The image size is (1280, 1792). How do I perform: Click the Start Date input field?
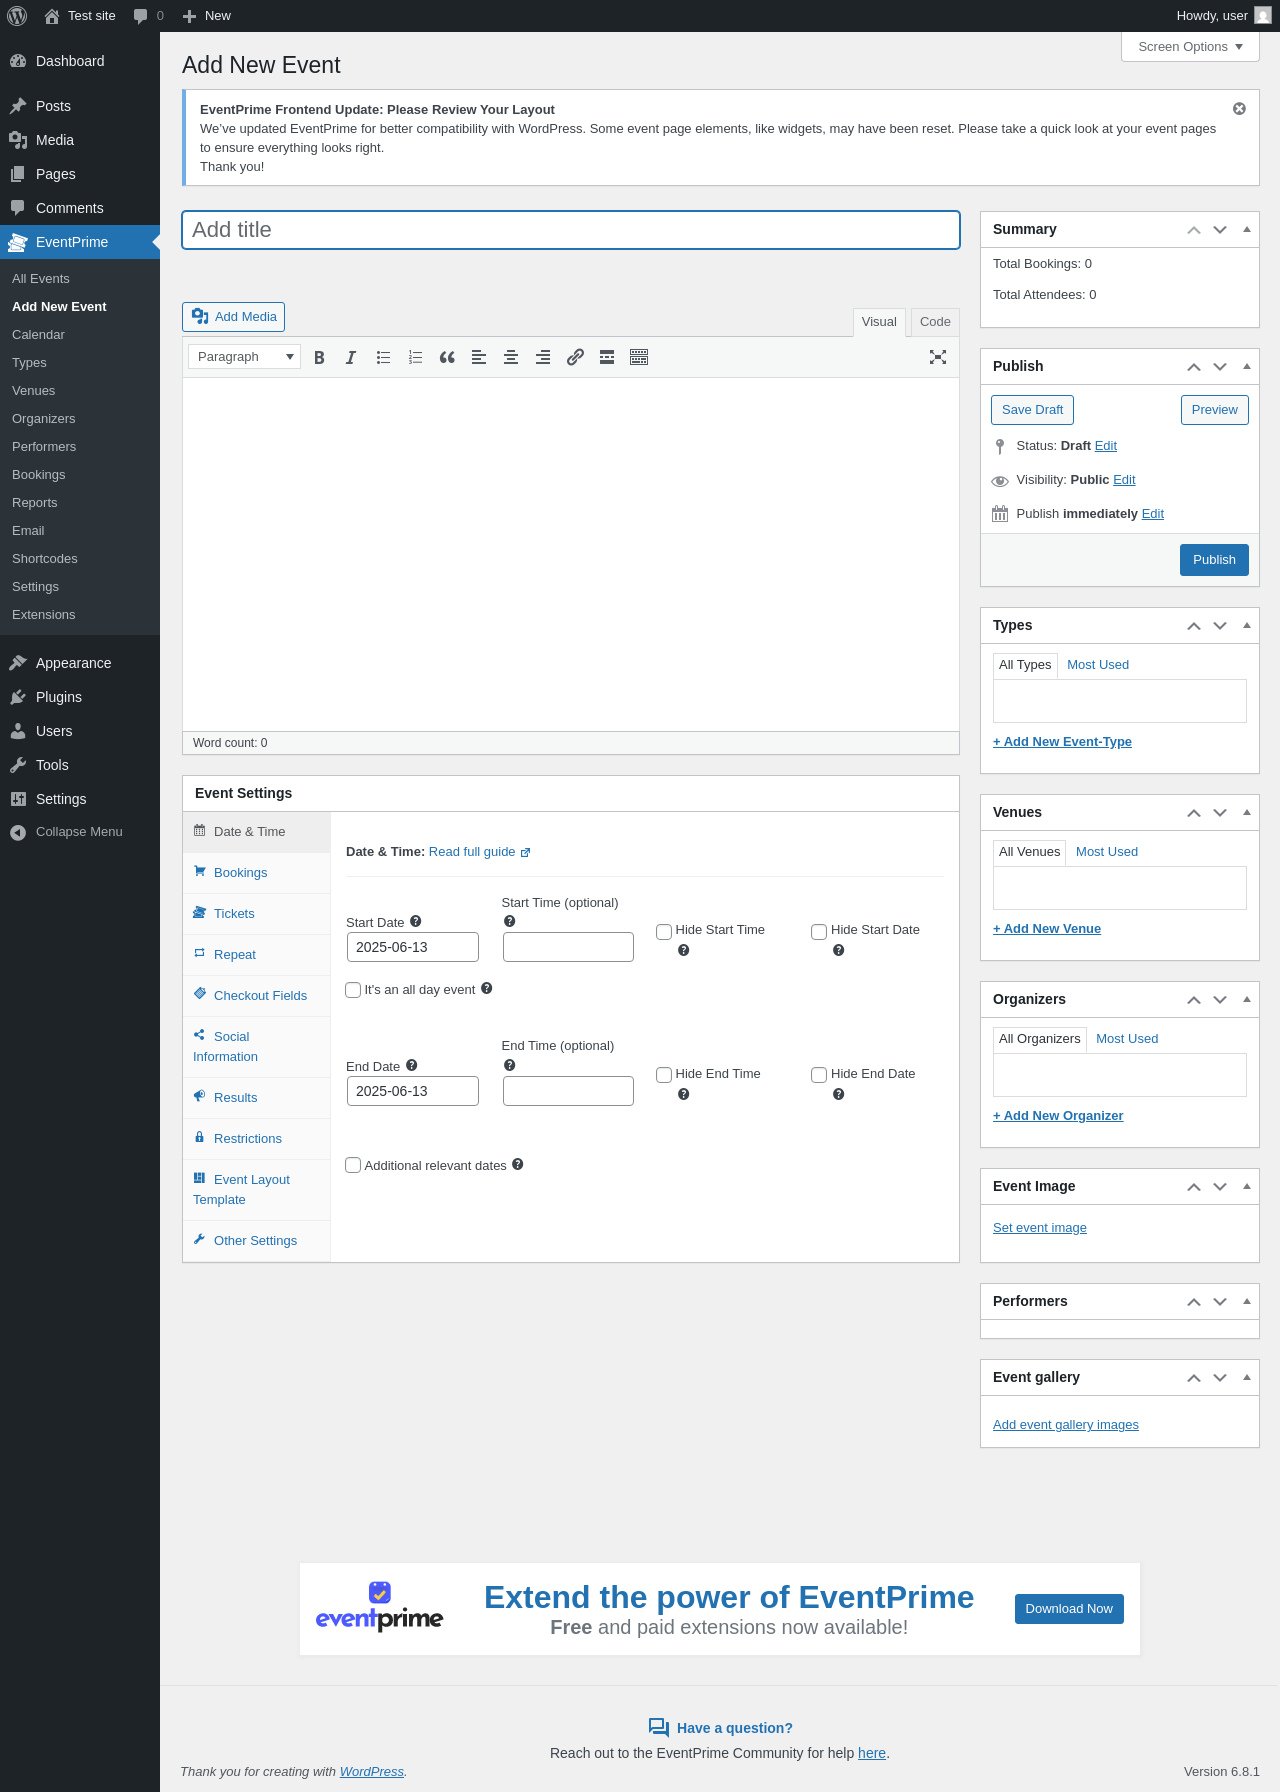[x=413, y=947]
